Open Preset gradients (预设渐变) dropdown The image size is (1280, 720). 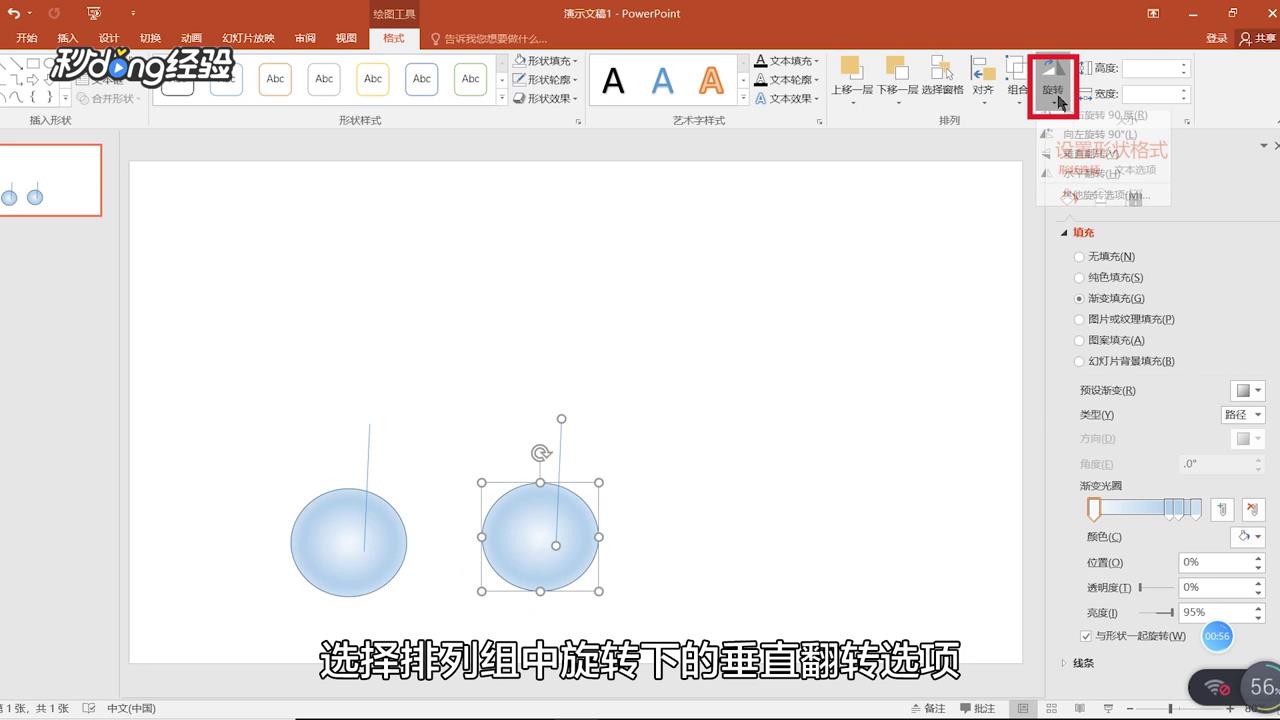point(1247,390)
